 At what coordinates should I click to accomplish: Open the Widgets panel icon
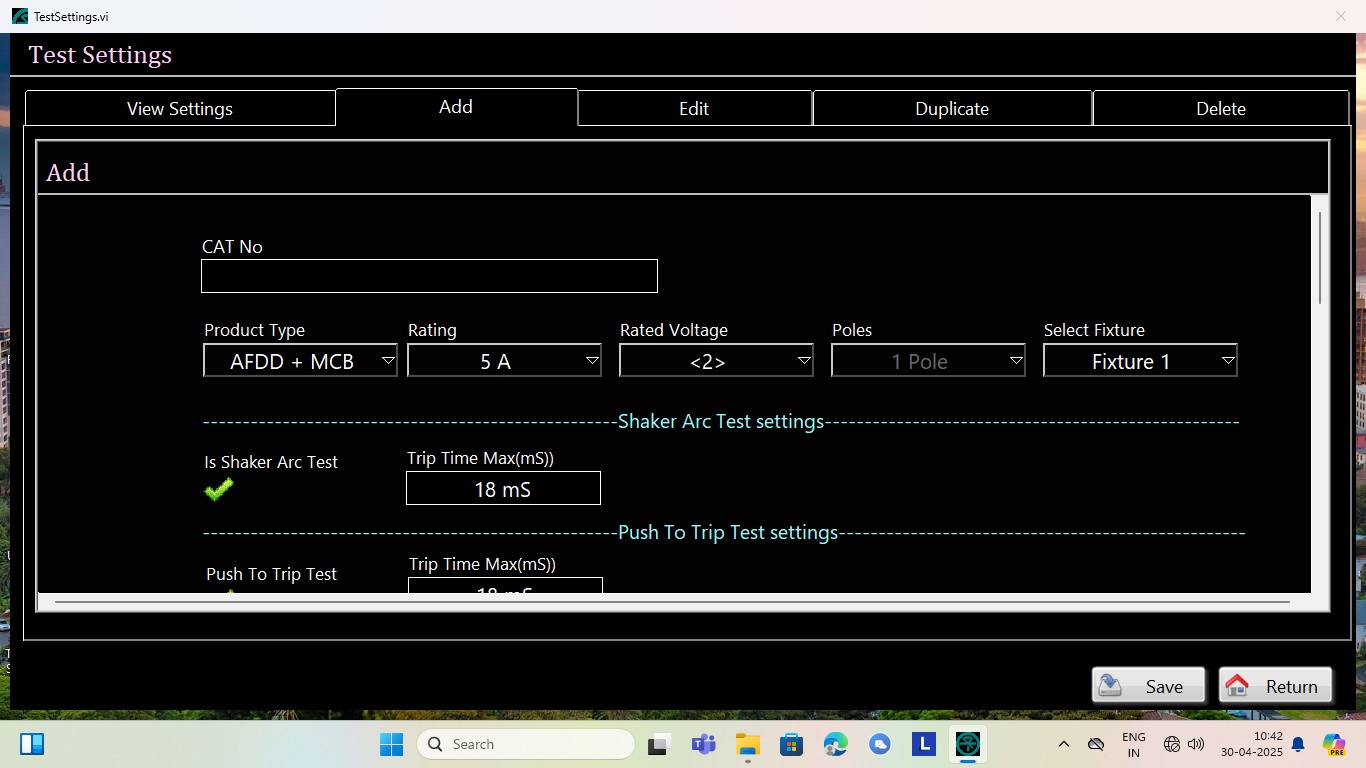pos(32,744)
